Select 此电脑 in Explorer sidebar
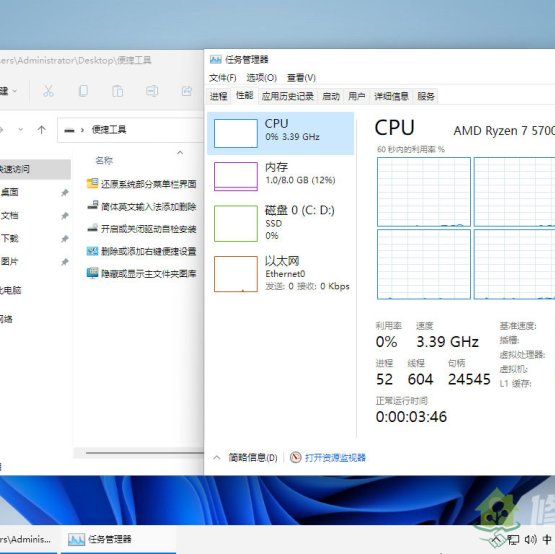This screenshot has height=554, width=555. click(11, 290)
